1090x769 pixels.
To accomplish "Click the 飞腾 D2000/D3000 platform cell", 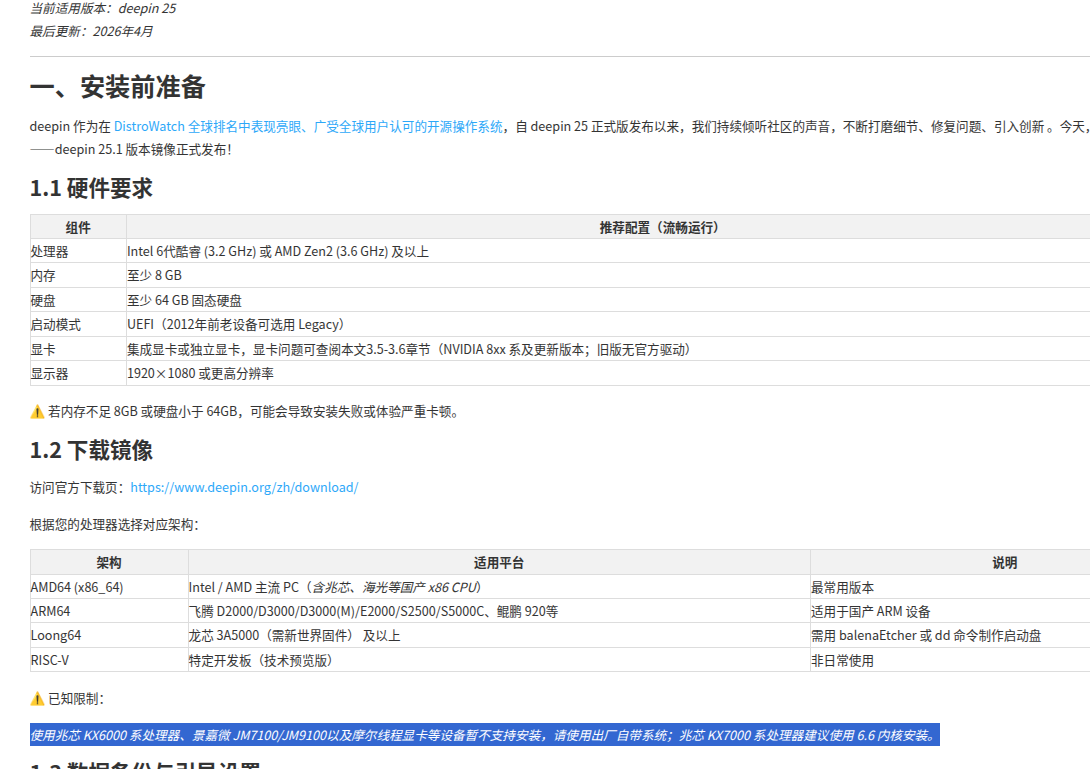I will [499, 611].
